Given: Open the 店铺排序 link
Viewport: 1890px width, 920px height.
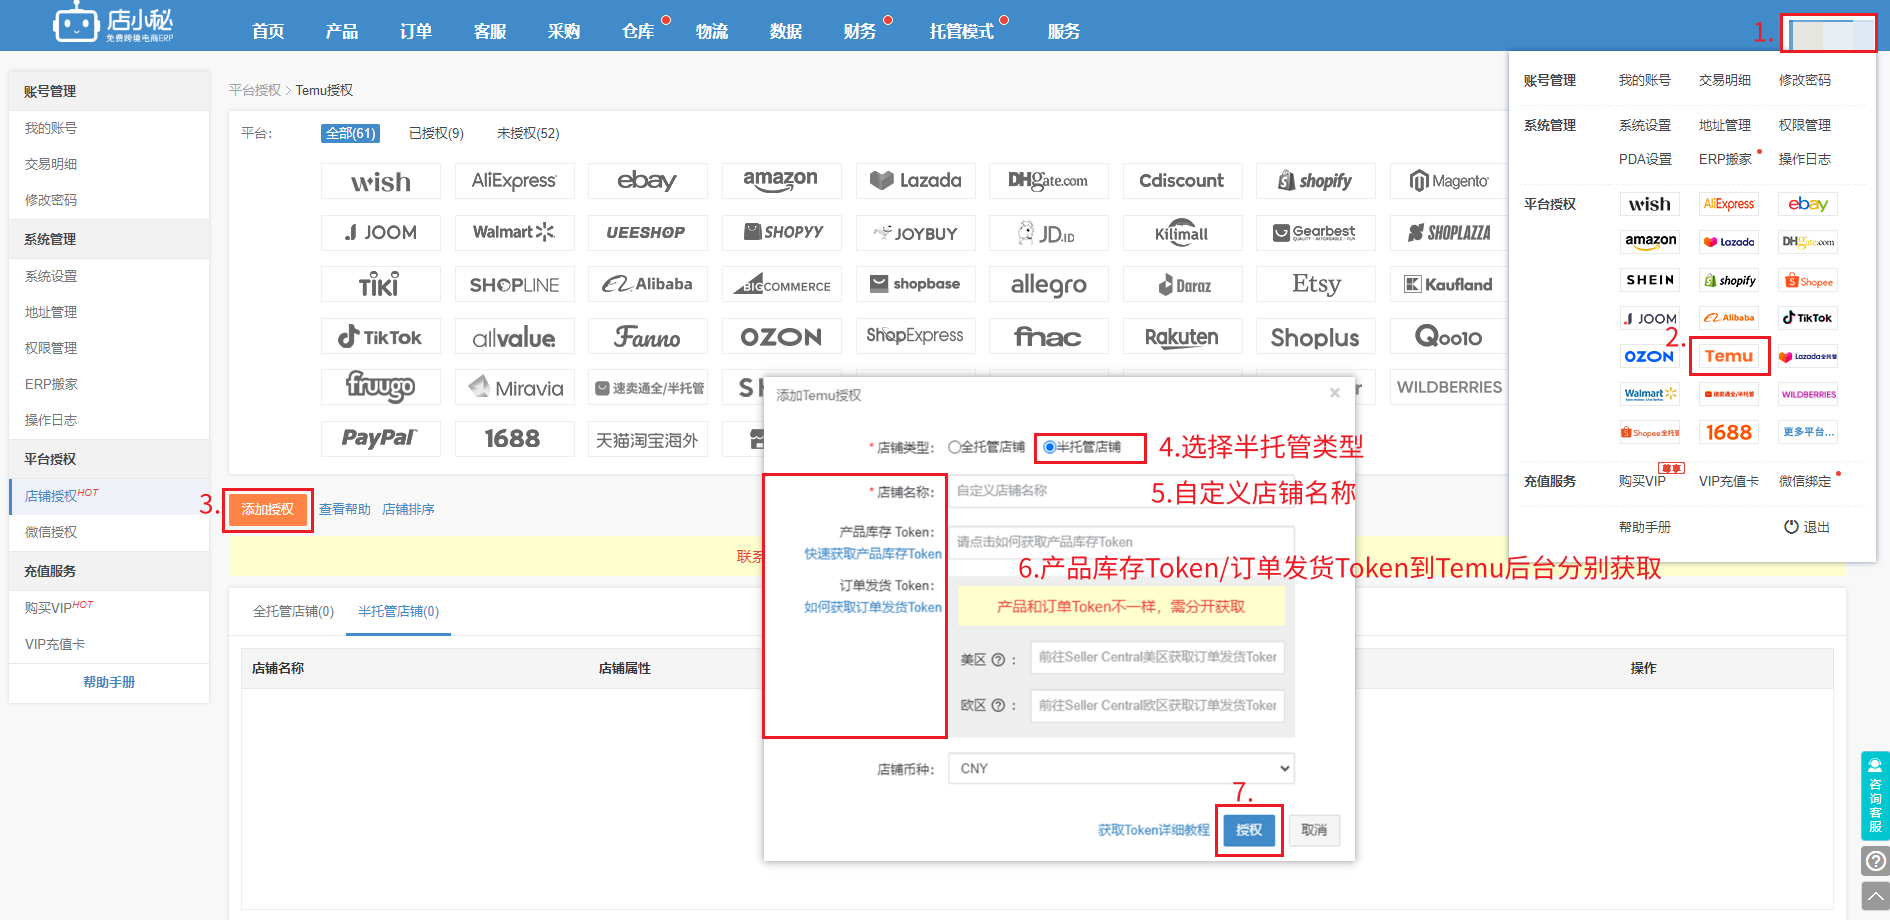Looking at the screenshot, I should (408, 510).
